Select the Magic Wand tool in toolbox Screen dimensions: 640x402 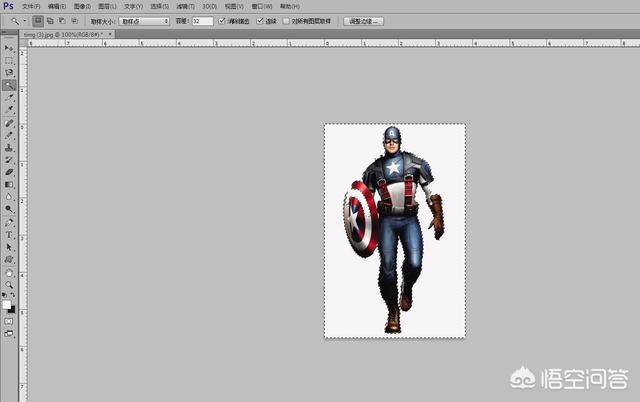(x=9, y=85)
